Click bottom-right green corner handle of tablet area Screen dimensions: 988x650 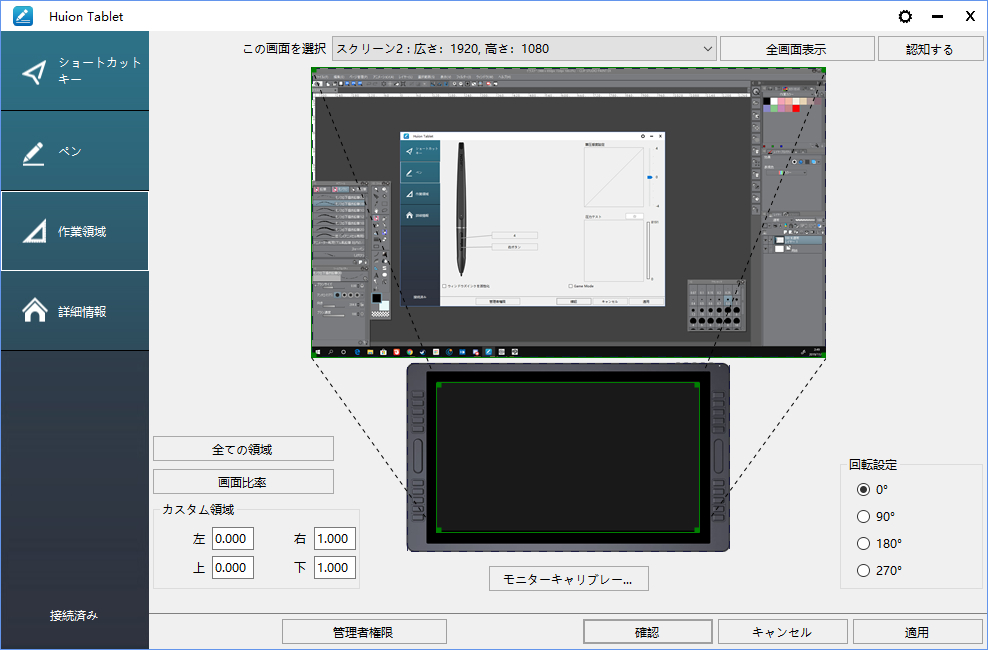(695, 529)
